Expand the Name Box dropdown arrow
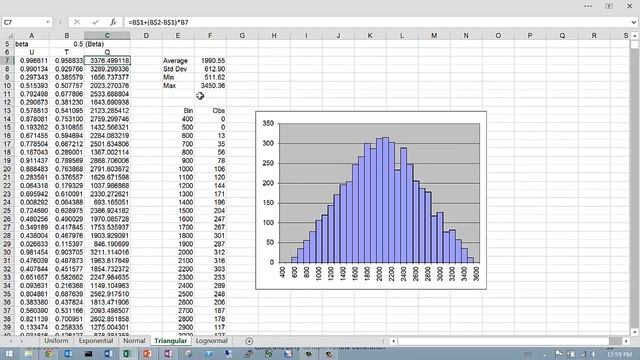The image size is (640, 360). pos(48,22)
